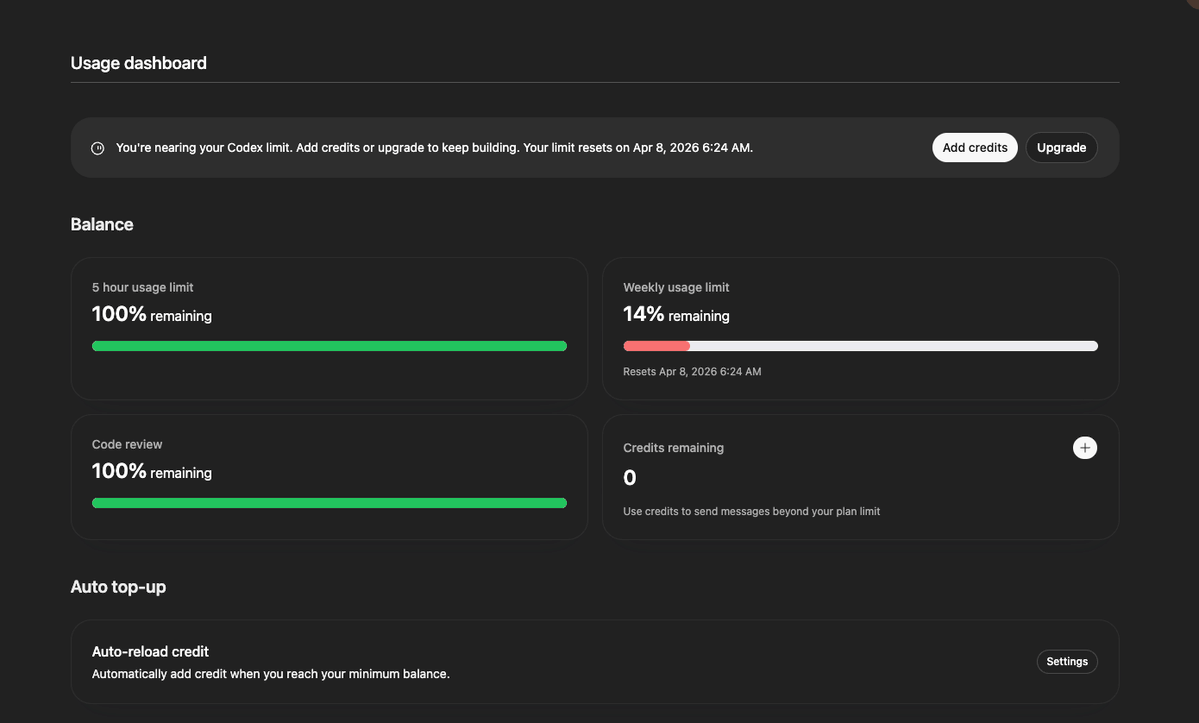
Task: Click 'Automatically add credit' description text
Action: (x=271, y=674)
